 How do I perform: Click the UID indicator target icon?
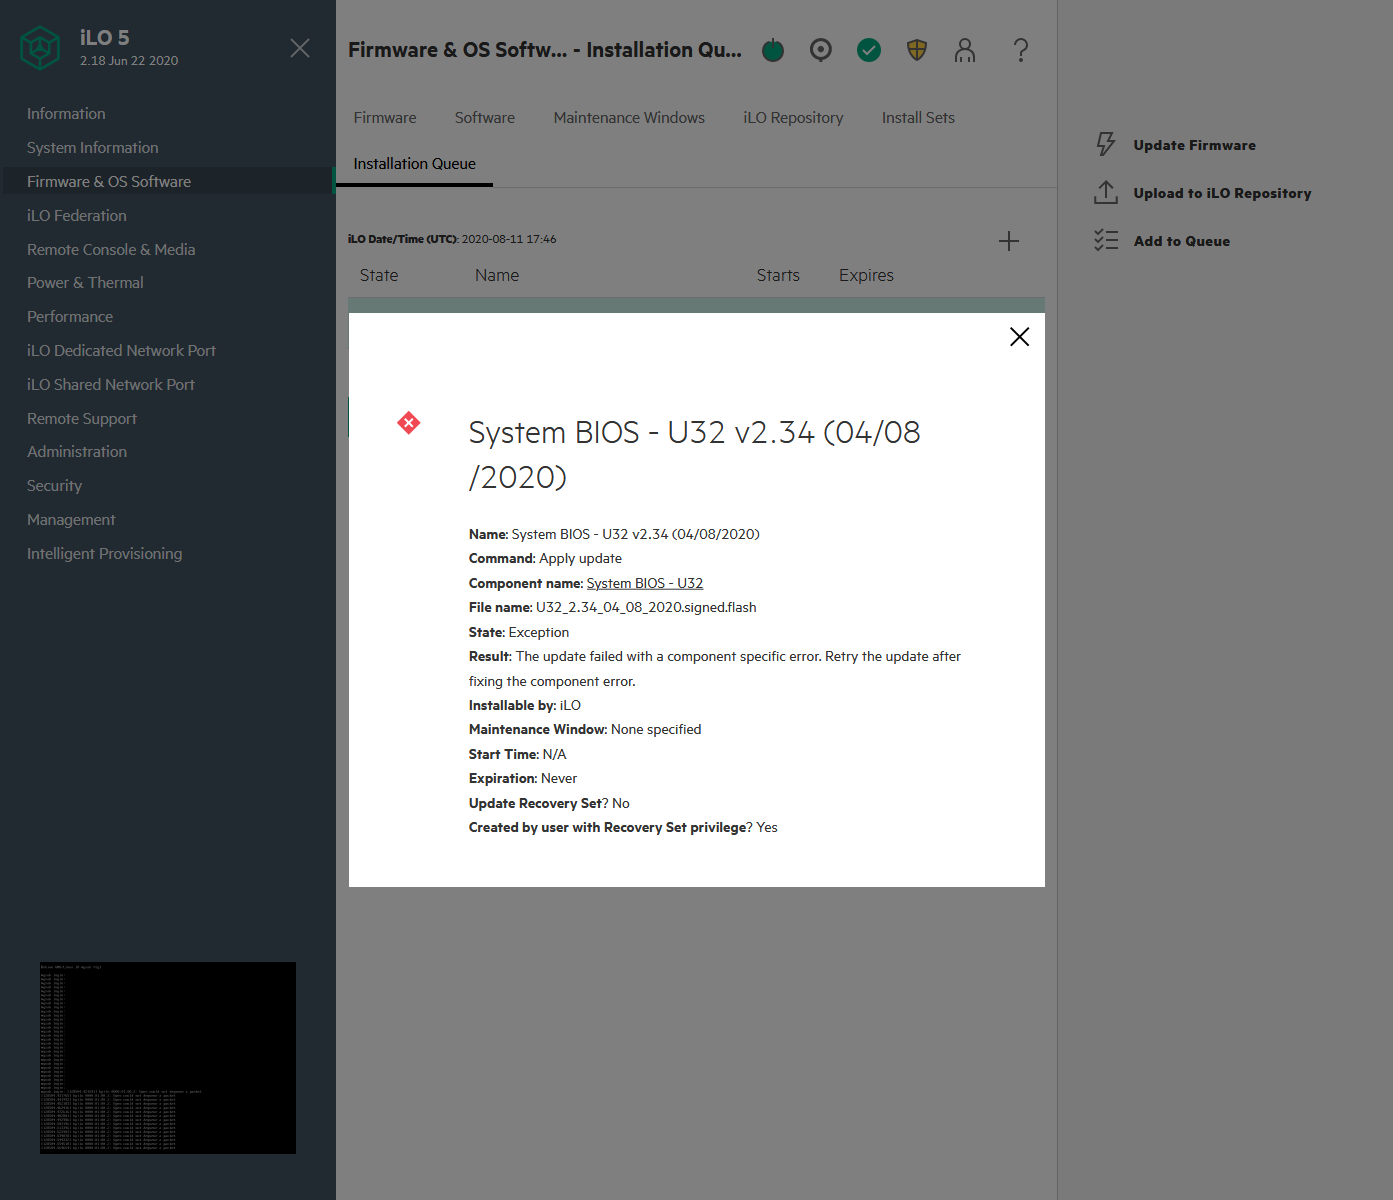[x=821, y=50]
